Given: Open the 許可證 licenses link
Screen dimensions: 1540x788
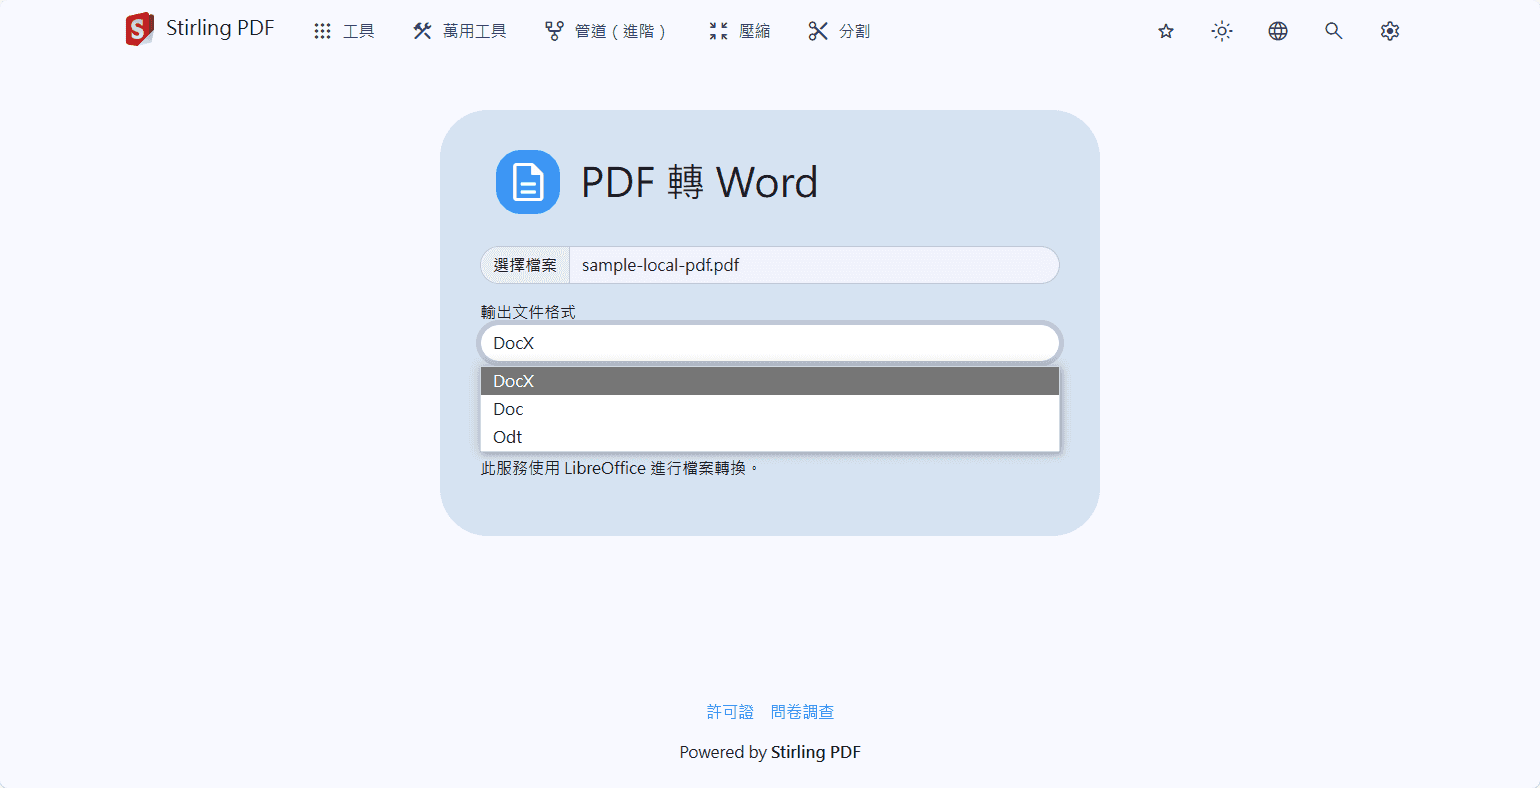Looking at the screenshot, I should click(730, 712).
